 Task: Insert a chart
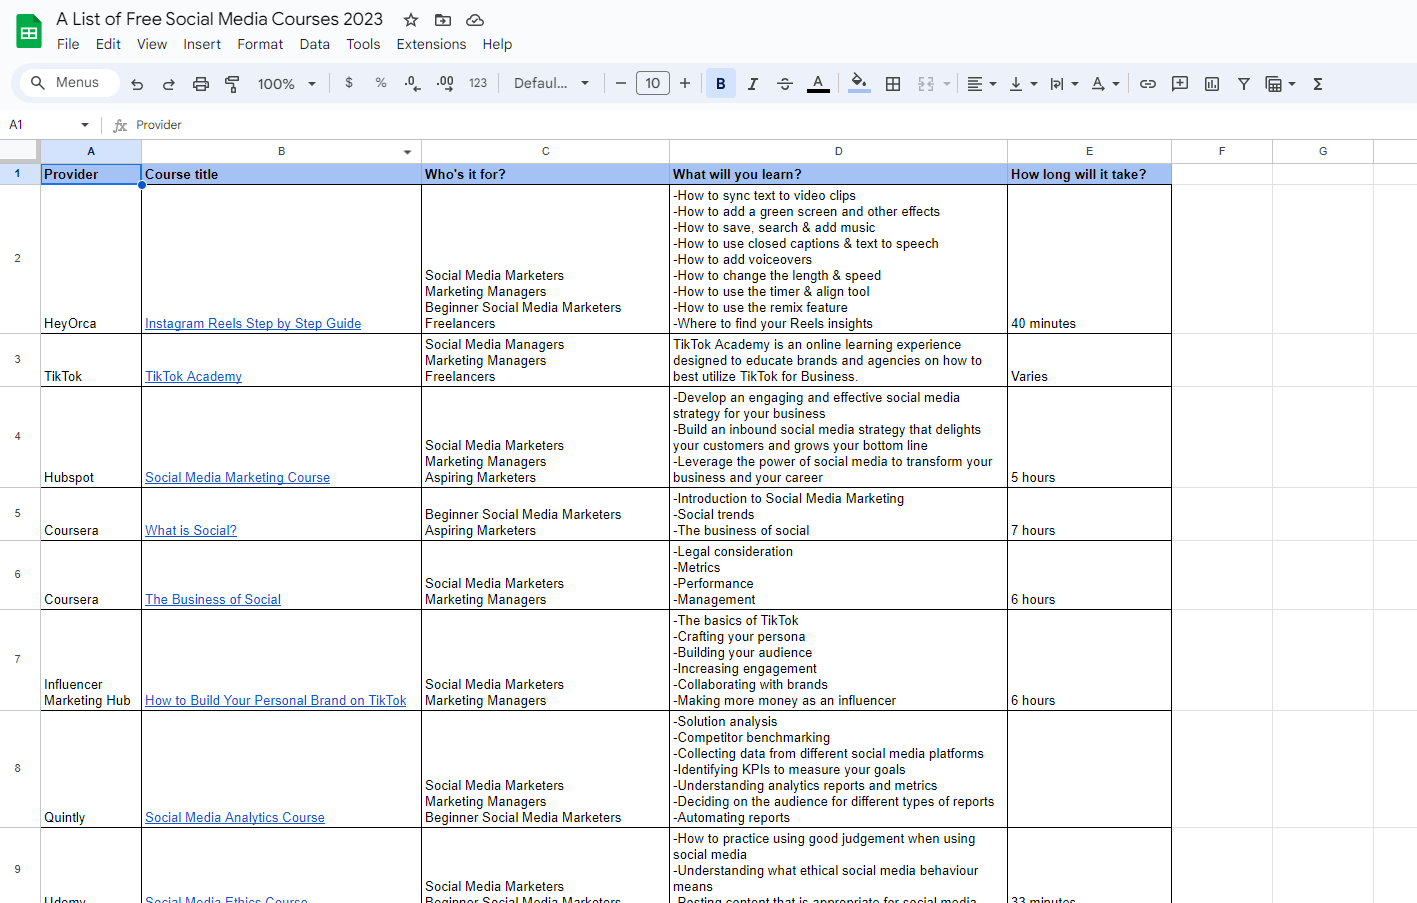point(1212,84)
